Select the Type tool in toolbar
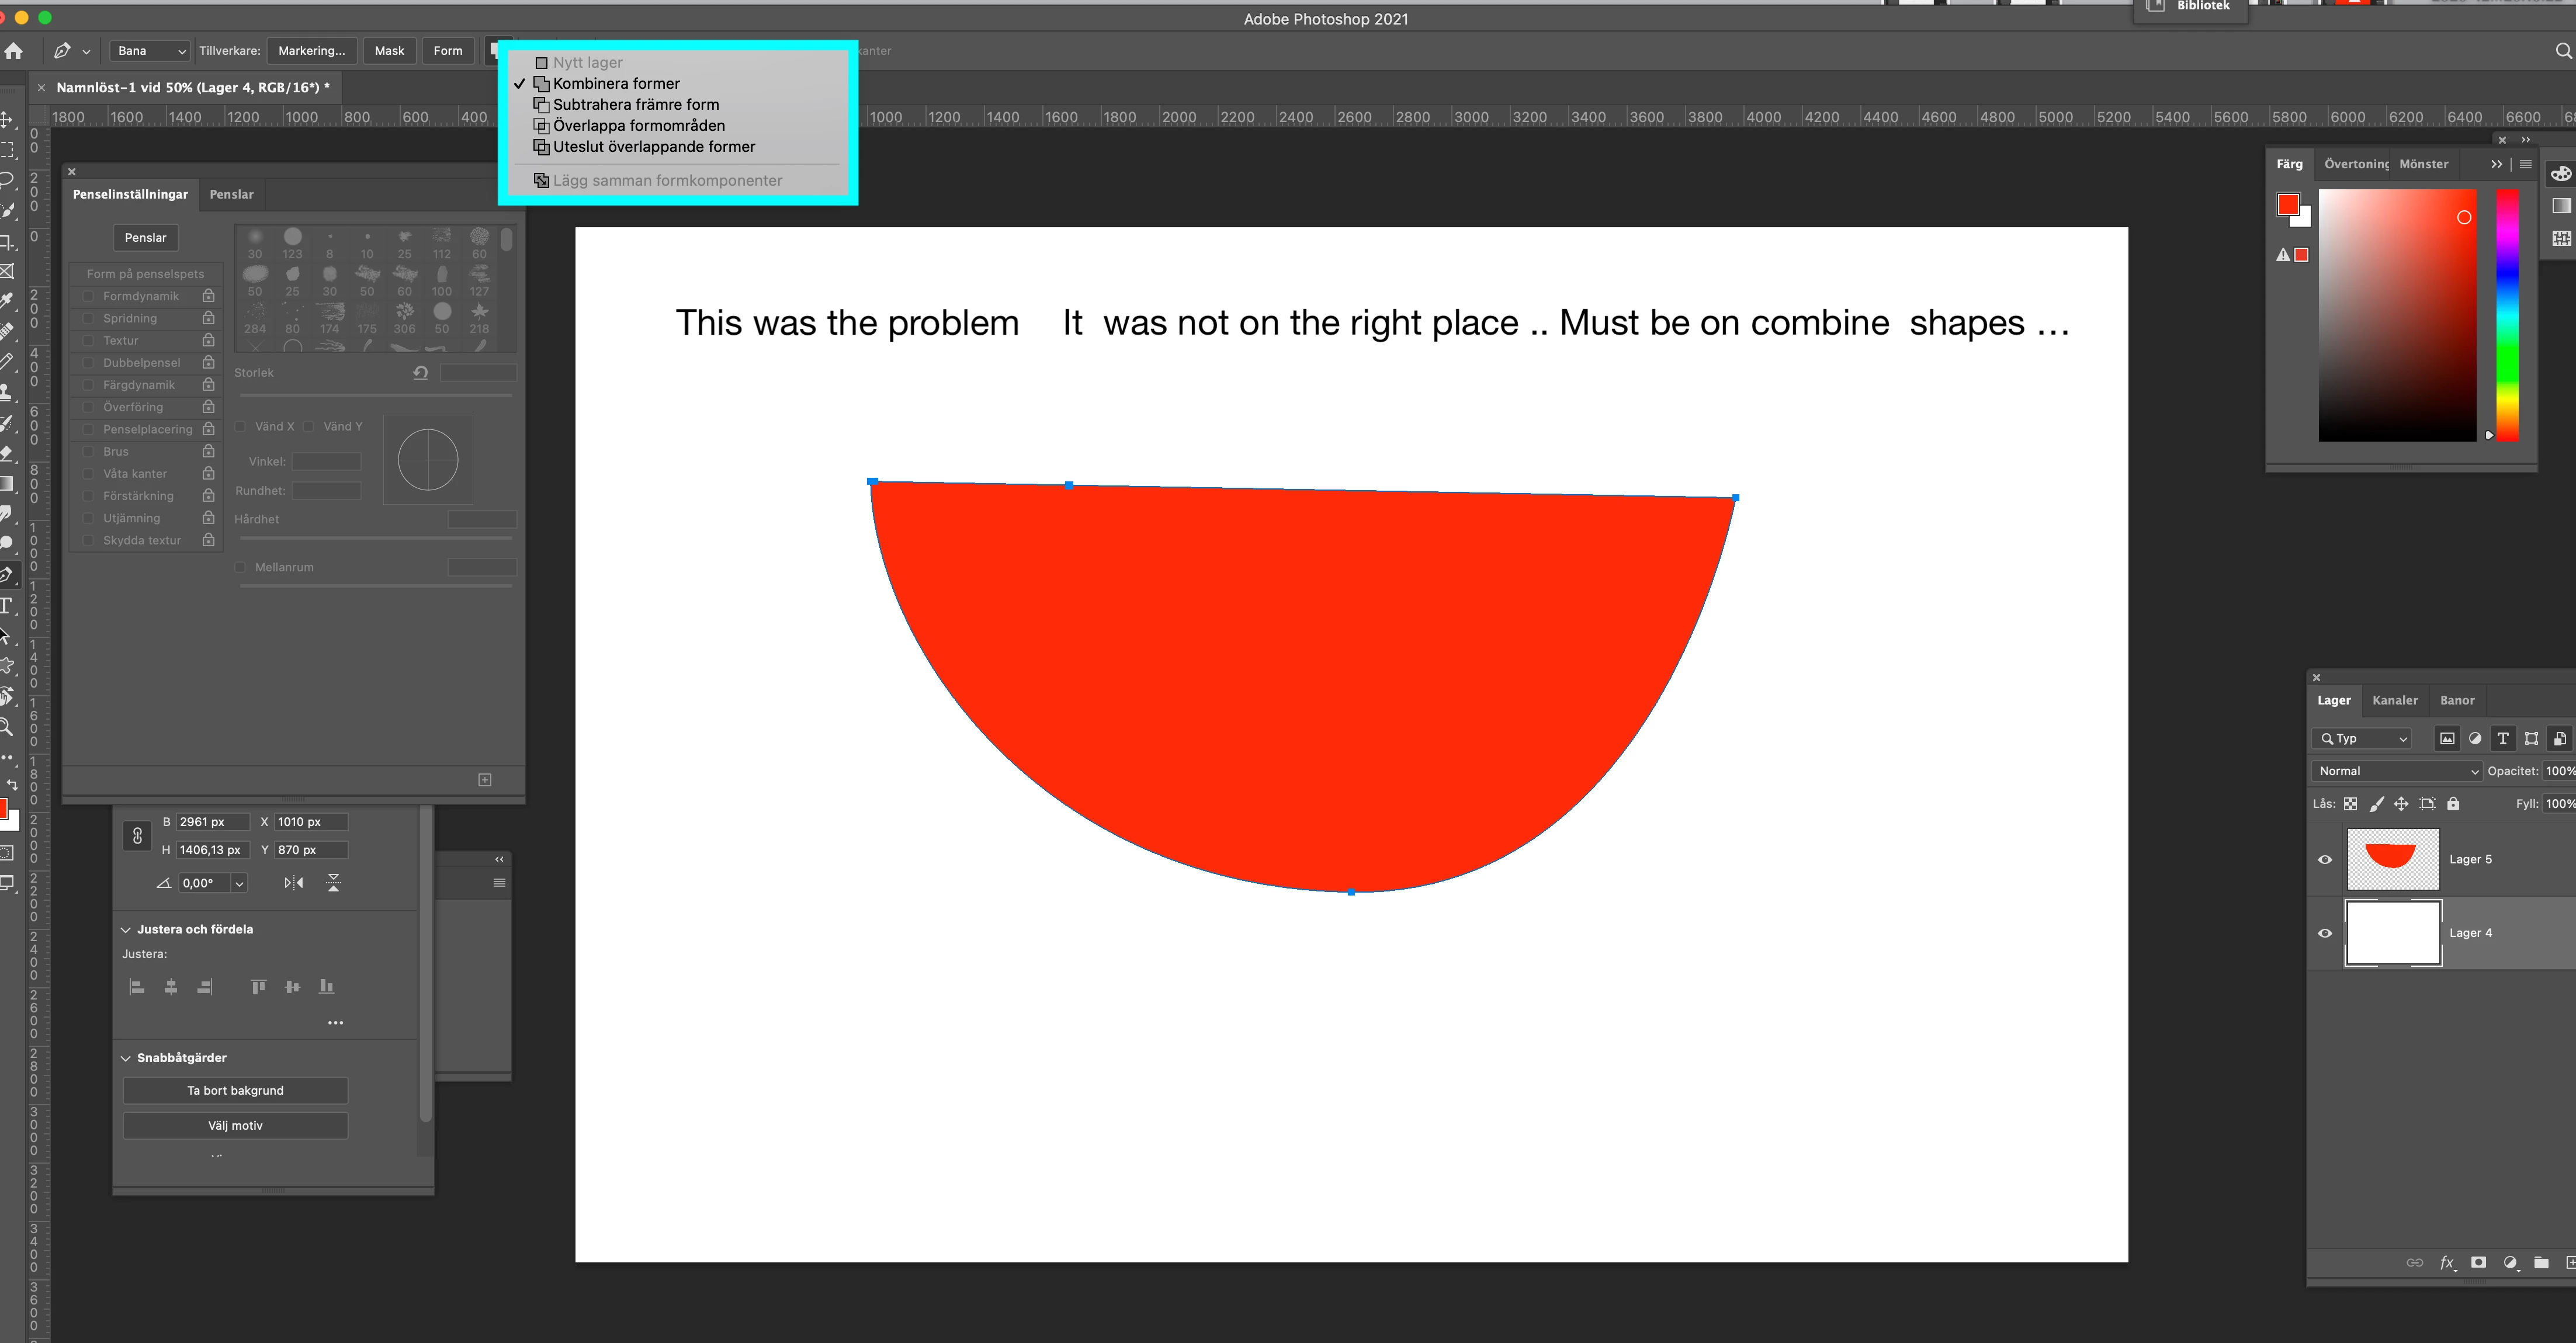The image size is (2576, 1343). point(7,606)
